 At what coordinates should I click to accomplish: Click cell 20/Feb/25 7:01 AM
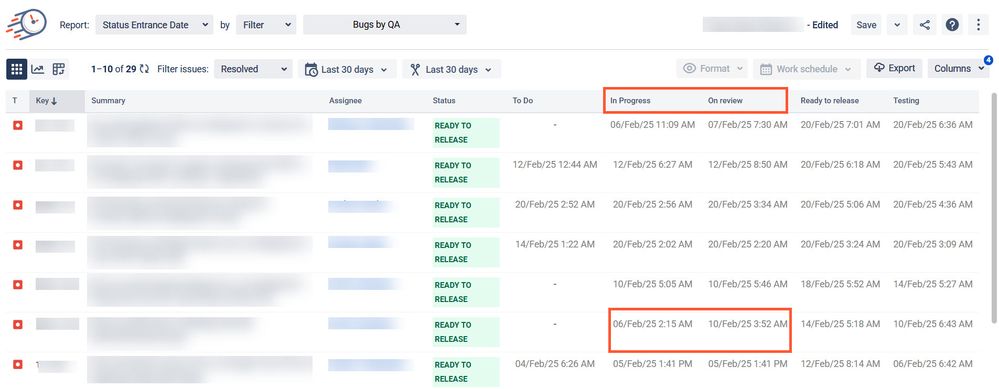tap(840, 125)
